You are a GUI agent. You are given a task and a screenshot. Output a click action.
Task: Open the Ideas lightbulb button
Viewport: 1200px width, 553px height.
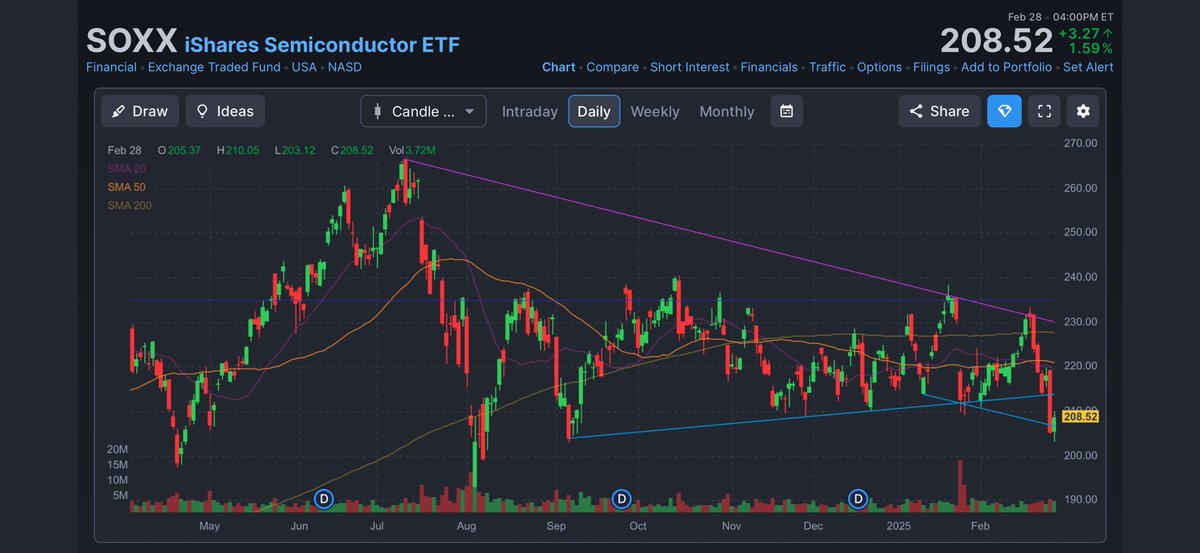click(225, 111)
